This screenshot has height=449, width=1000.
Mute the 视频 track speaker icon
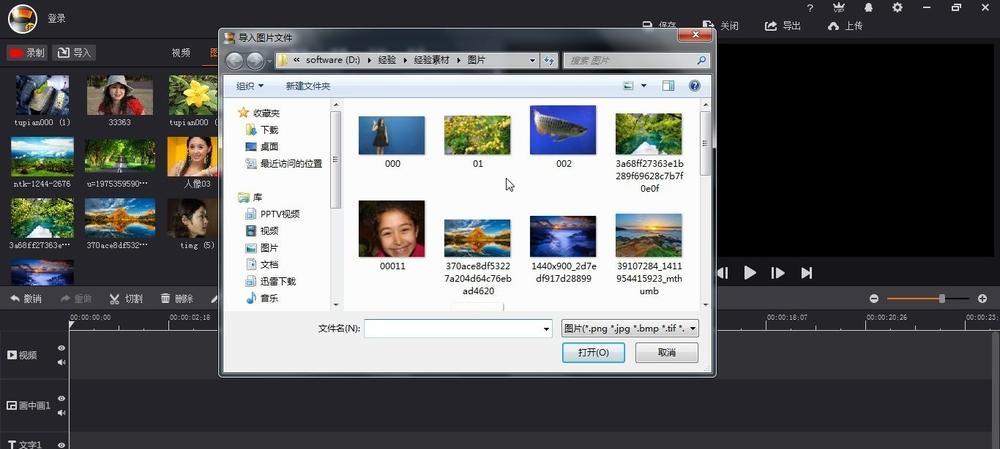click(61, 362)
